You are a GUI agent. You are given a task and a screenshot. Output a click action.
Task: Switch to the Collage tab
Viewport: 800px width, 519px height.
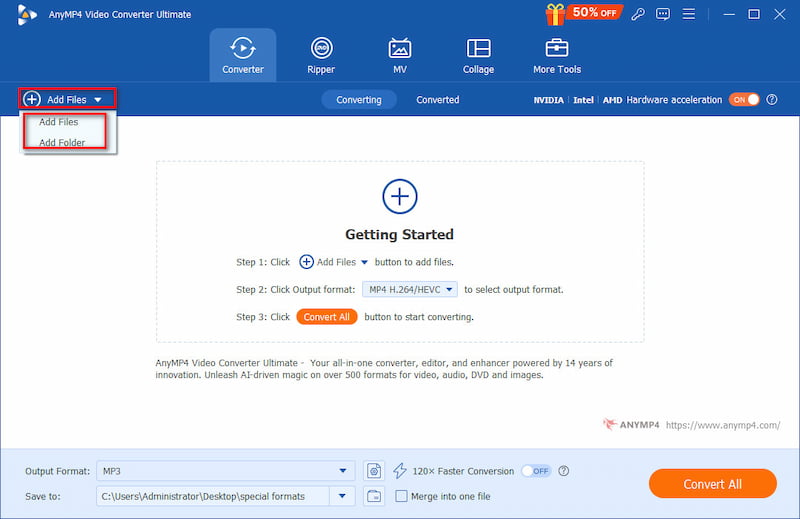(x=478, y=55)
